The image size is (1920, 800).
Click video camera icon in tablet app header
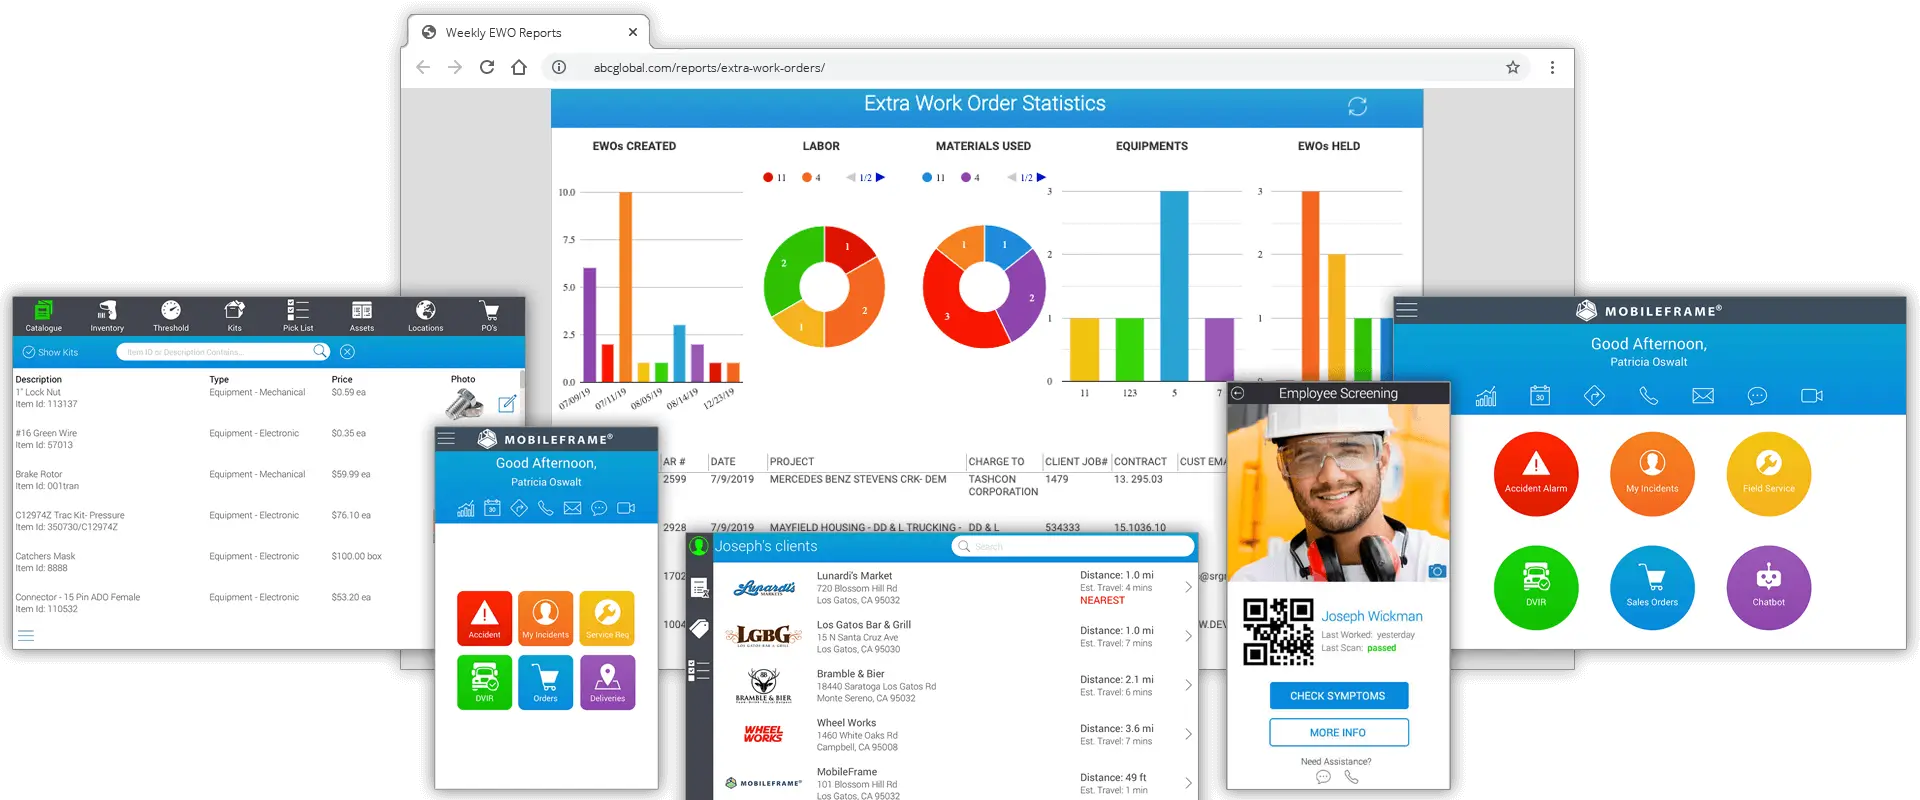click(1812, 396)
